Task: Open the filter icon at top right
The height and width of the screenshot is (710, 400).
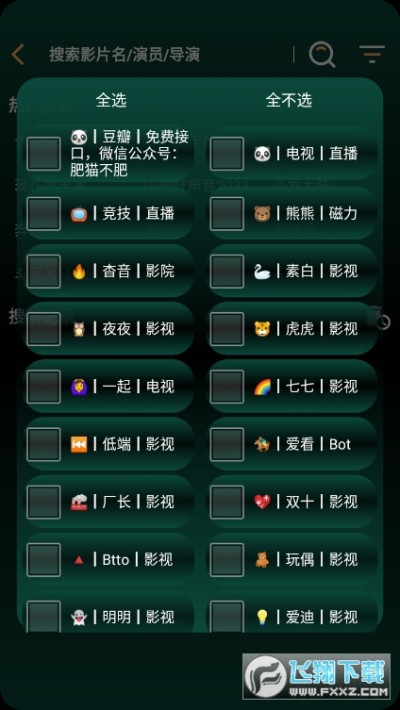Action: 372,54
